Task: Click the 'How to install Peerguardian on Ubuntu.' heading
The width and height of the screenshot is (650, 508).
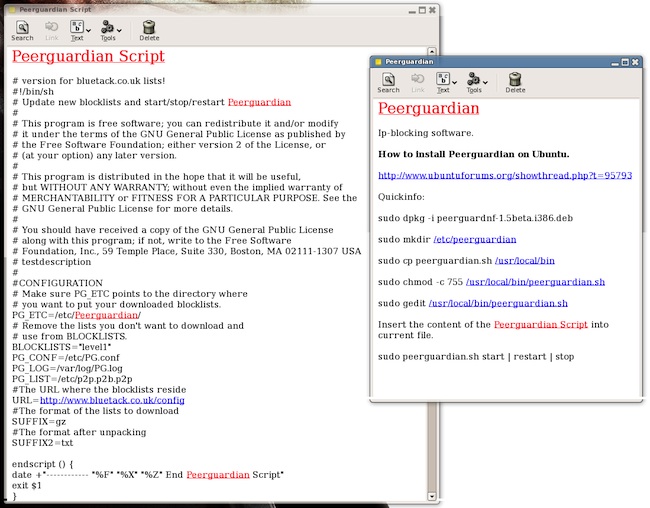Action: (473, 154)
